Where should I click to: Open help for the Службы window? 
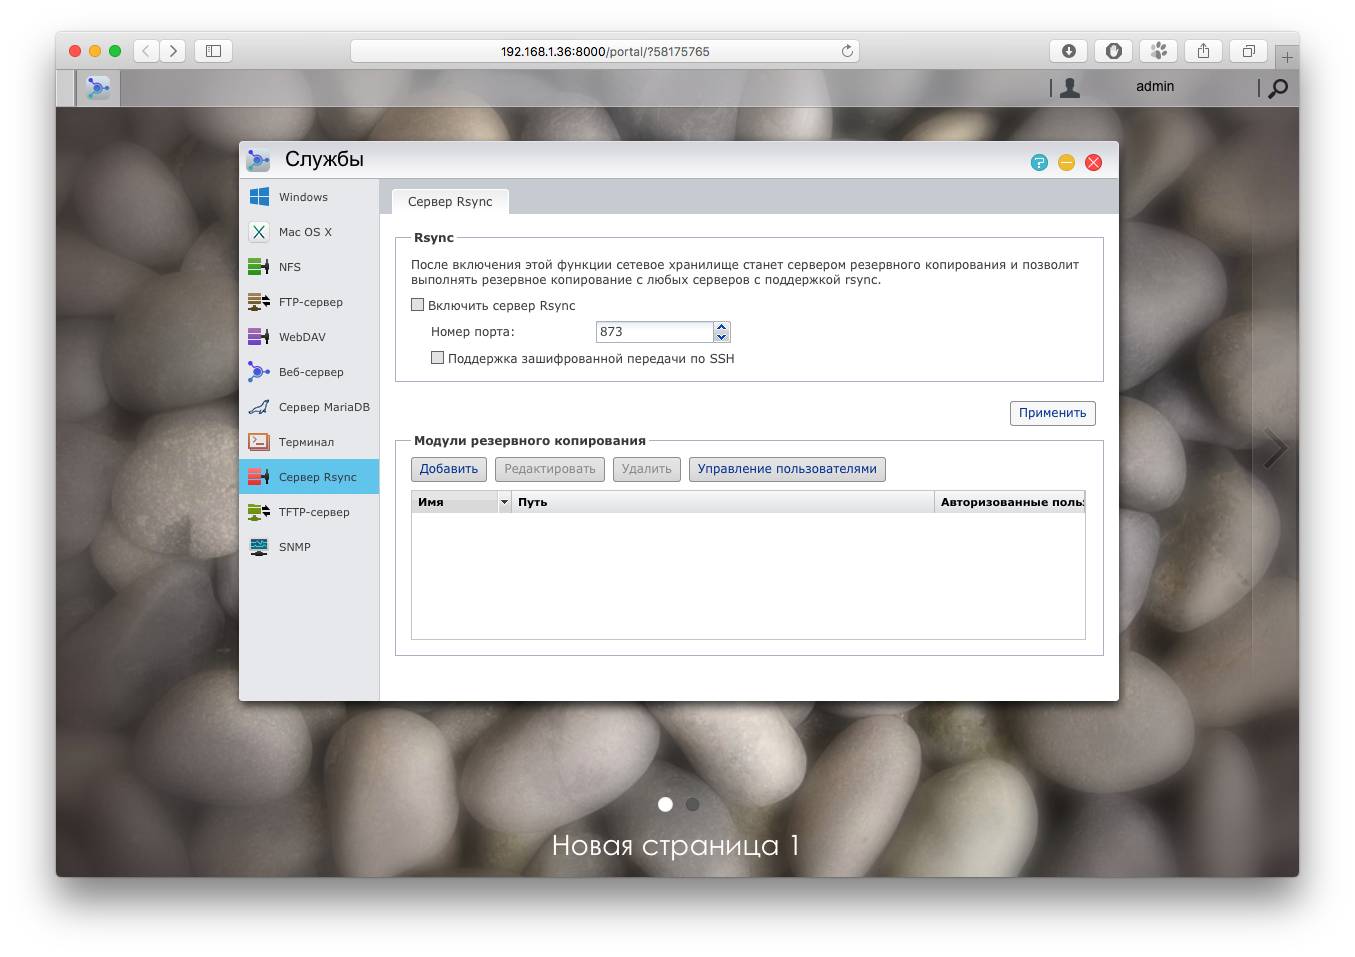(1039, 162)
